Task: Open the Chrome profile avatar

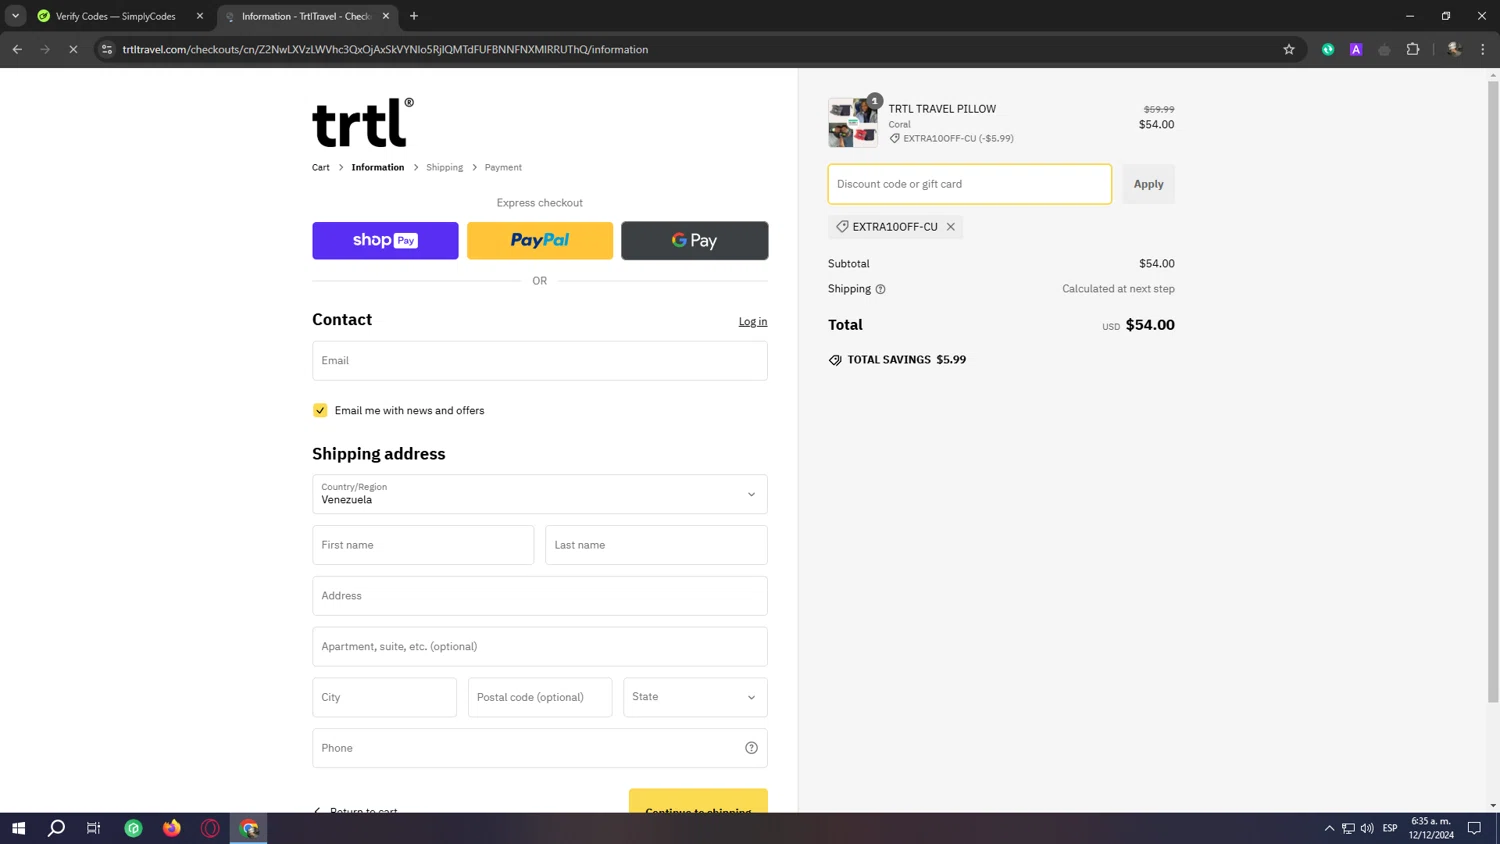Action: (1454, 49)
